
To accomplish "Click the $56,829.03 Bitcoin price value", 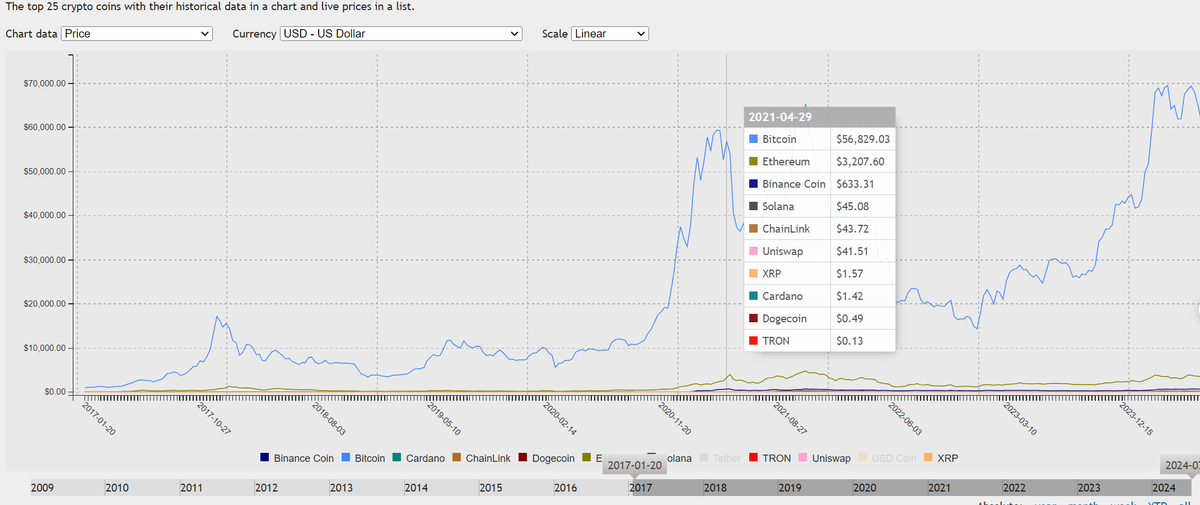I will [x=862, y=139].
